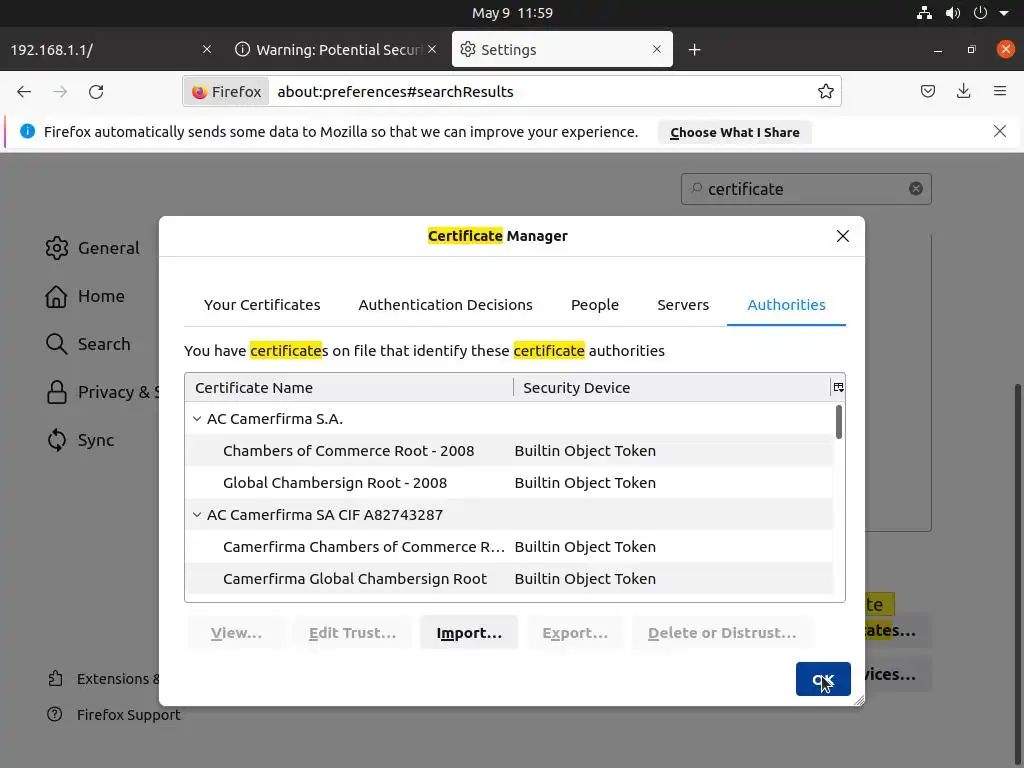The height and width of the screenshot is (768, 1024).
Task: Click the date and time in top bar
Action: [512, 12]
